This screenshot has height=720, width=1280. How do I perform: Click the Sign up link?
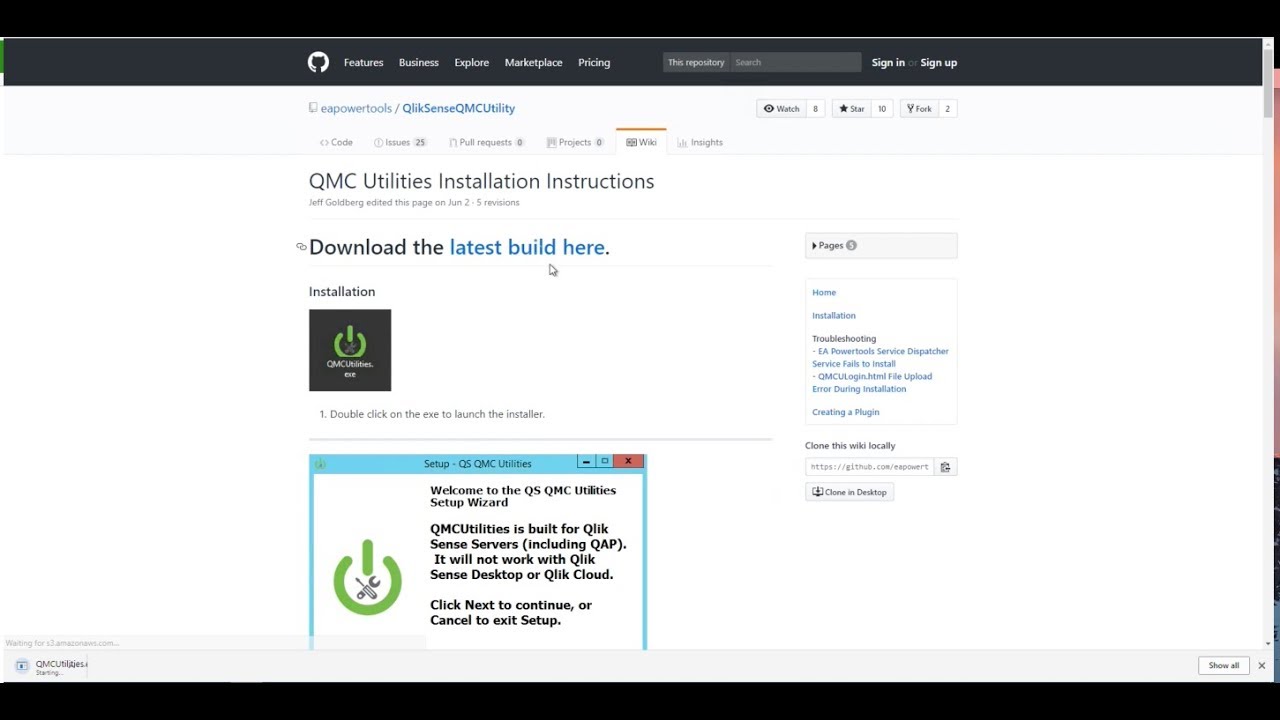[938, 63]
